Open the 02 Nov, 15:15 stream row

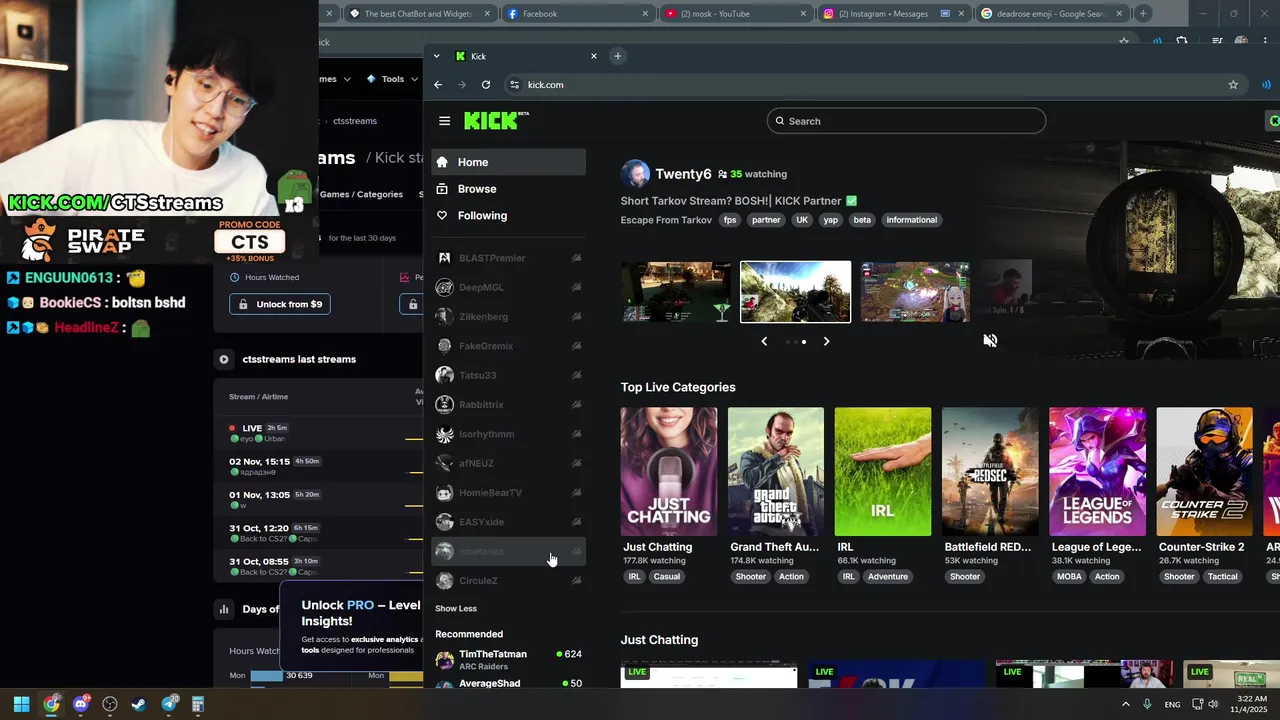point(320,467)
